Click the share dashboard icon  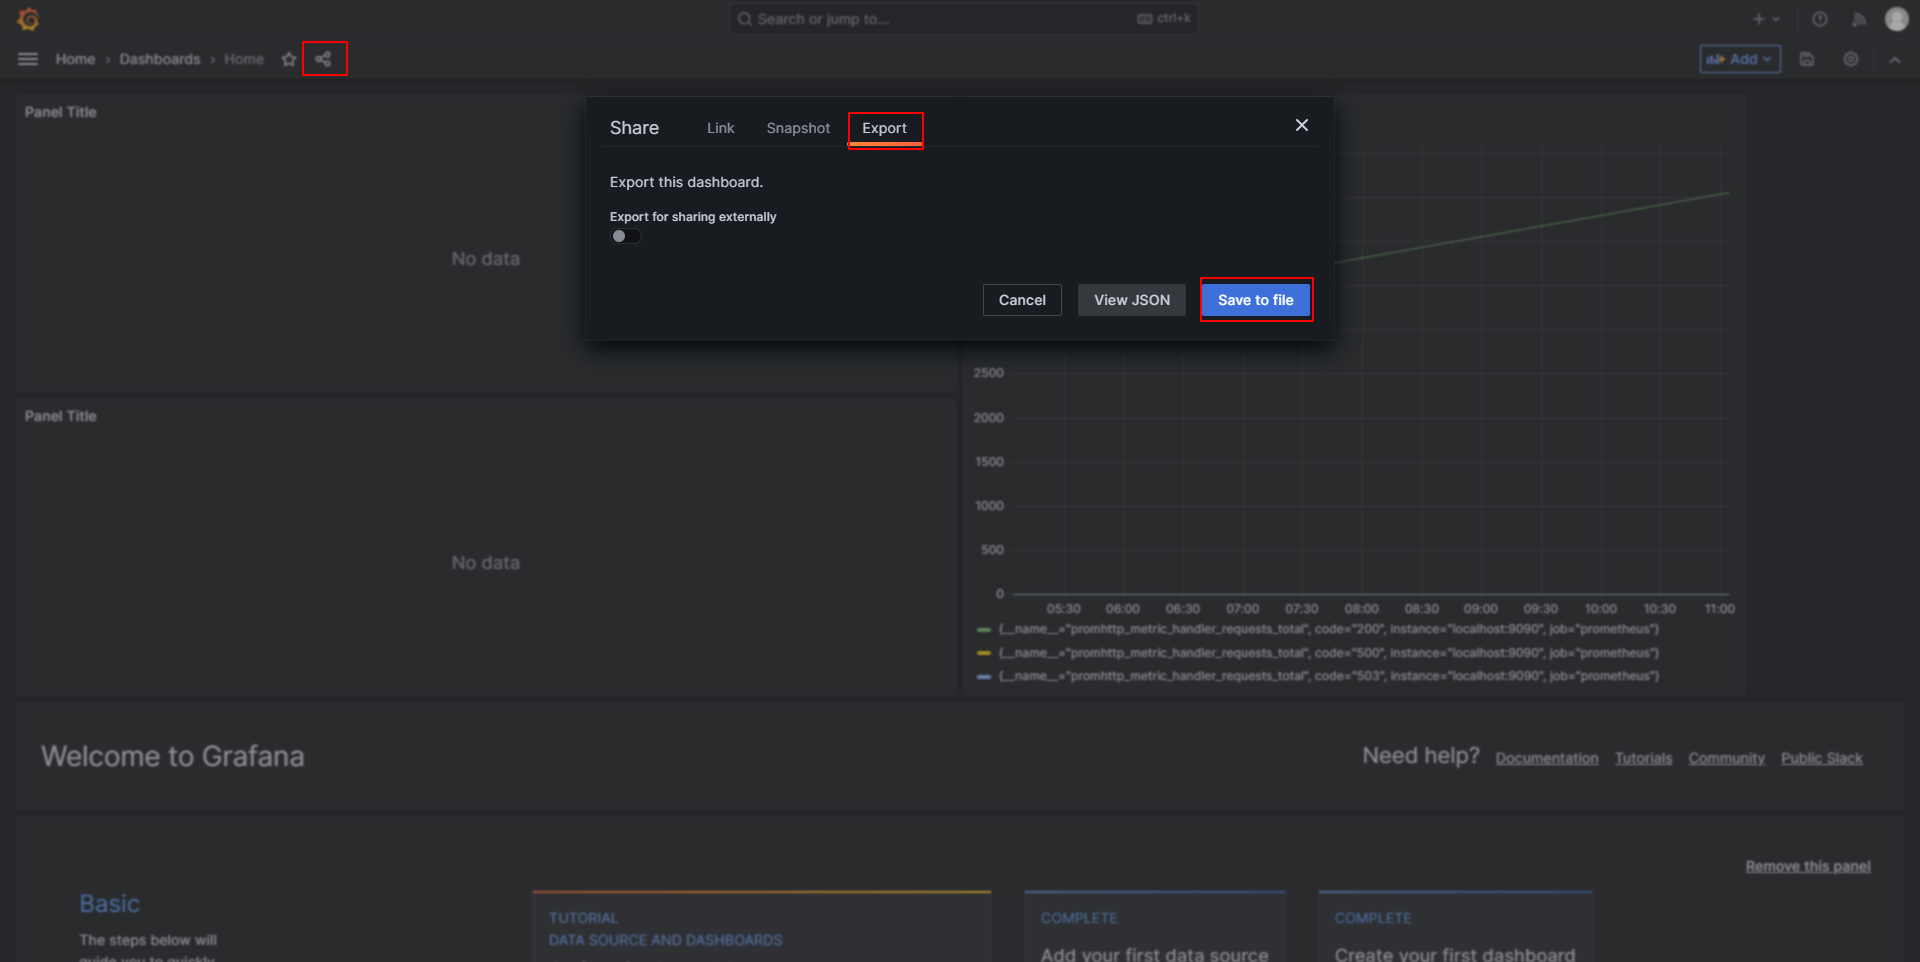(x=323, y=59)
